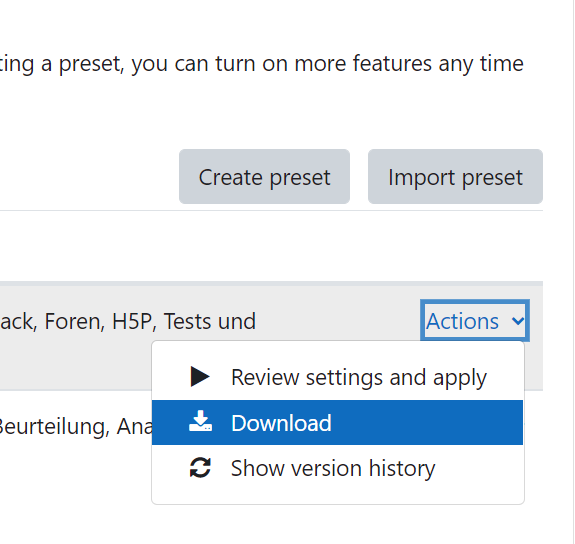575x544 pixels.
Task: Click the blank space left of Create preset
Action: point(88,176)
